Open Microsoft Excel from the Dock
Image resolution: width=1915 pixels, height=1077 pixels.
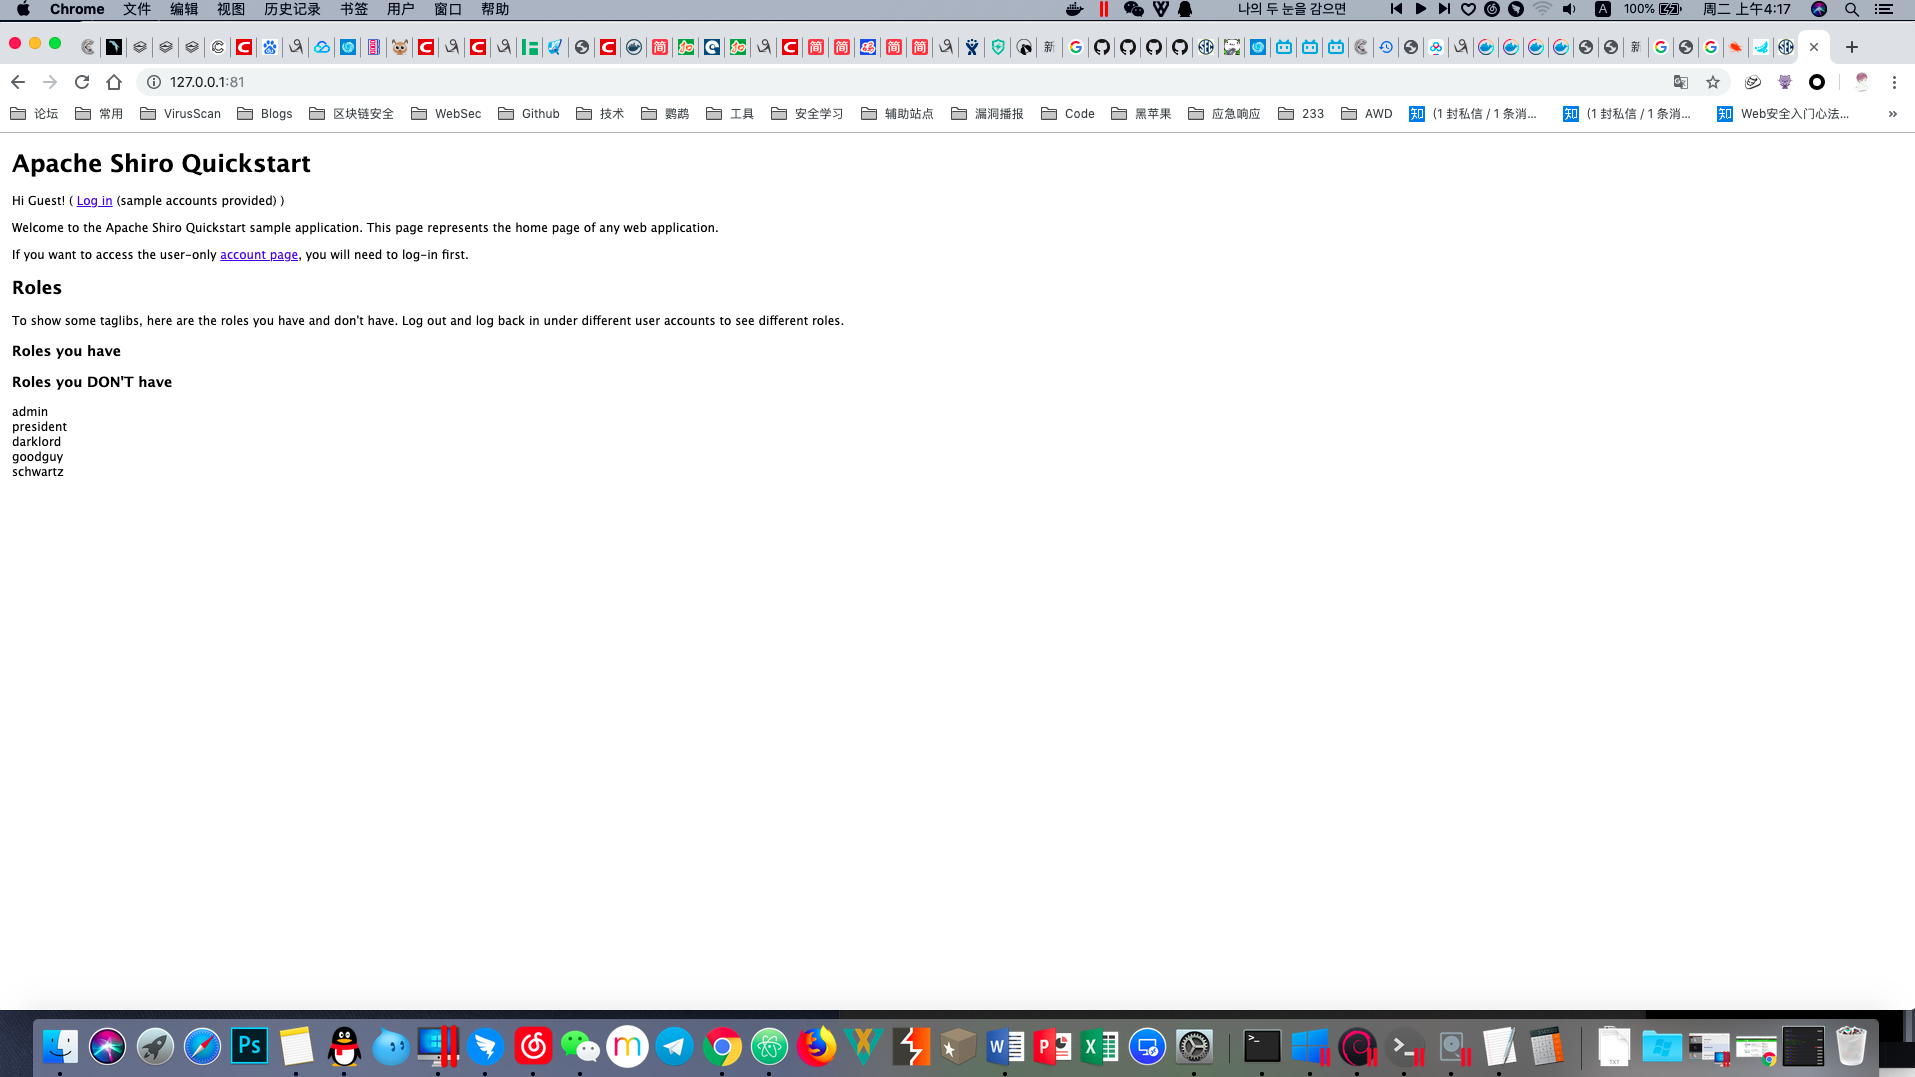1100,1047
